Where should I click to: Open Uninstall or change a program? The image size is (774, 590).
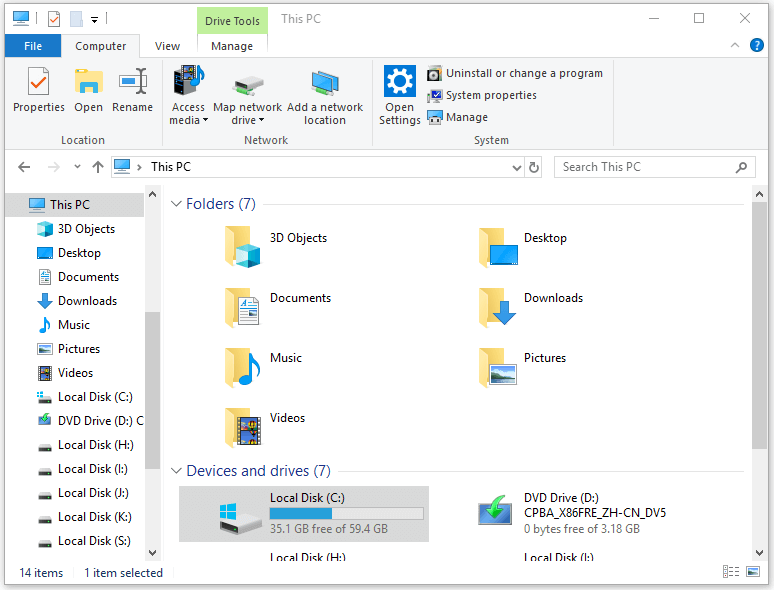click(x=515, y=74)
